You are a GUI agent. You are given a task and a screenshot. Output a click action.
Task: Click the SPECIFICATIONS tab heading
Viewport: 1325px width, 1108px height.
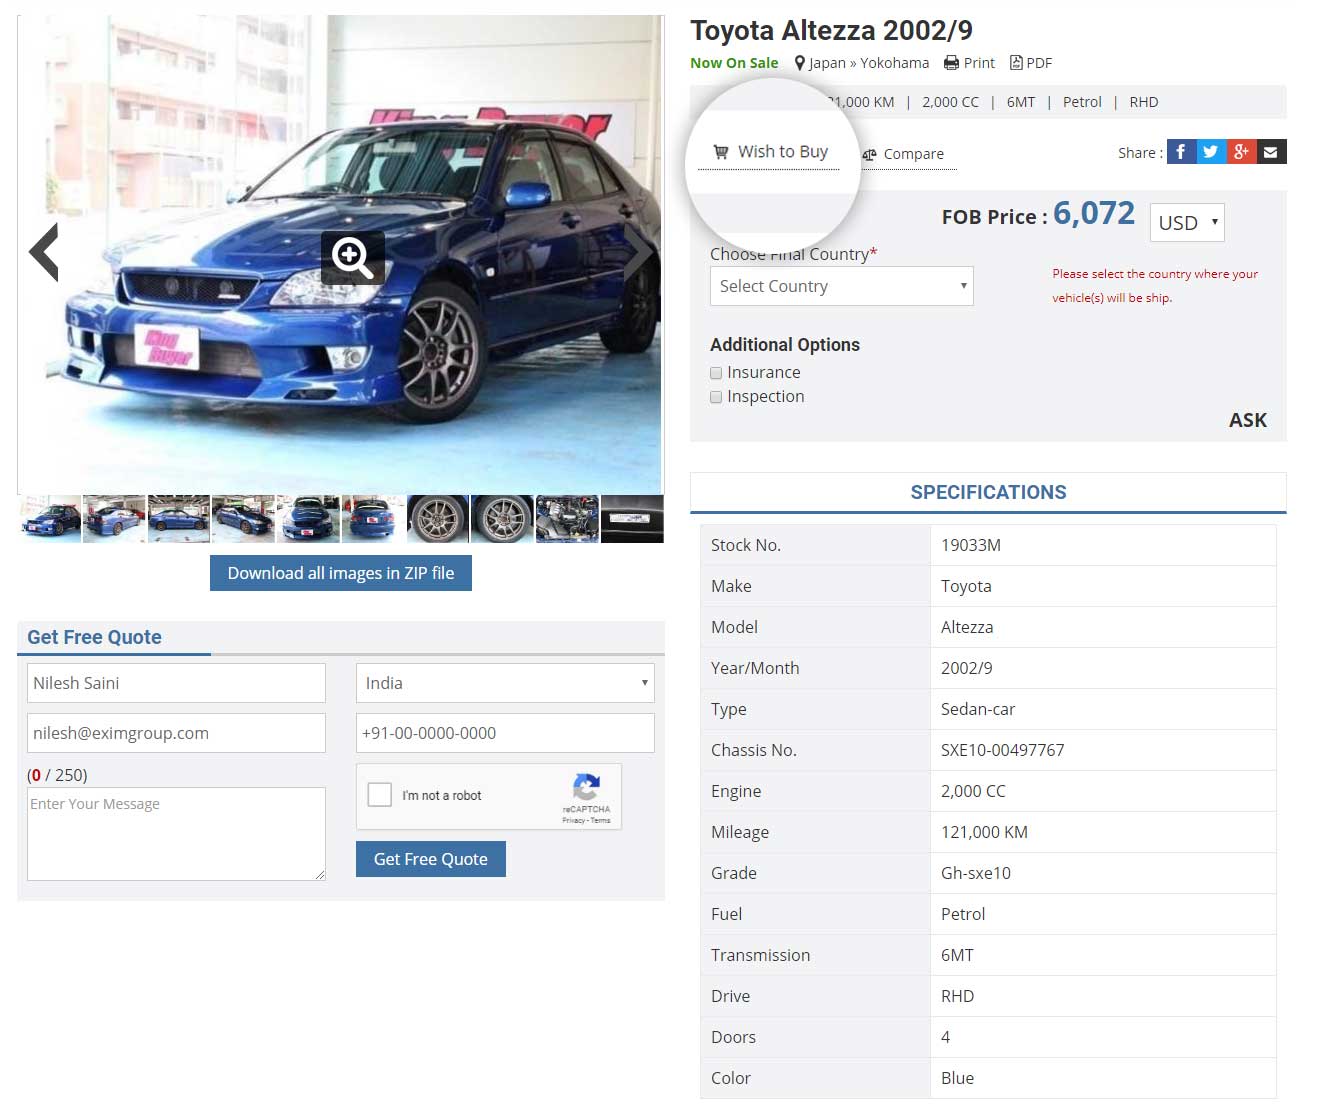coord(988,492)
